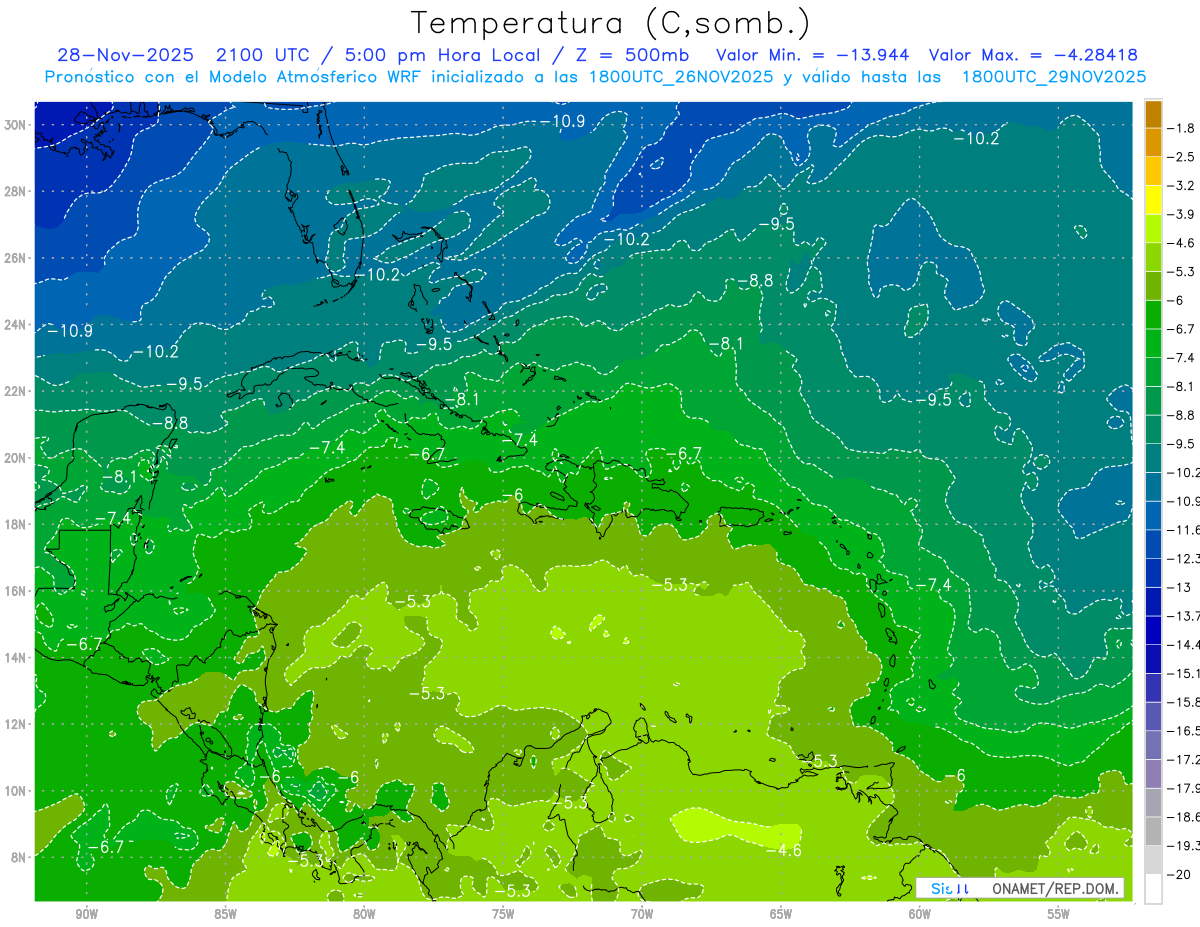Click the colorbar label "-2.5"

point(1182,157)
